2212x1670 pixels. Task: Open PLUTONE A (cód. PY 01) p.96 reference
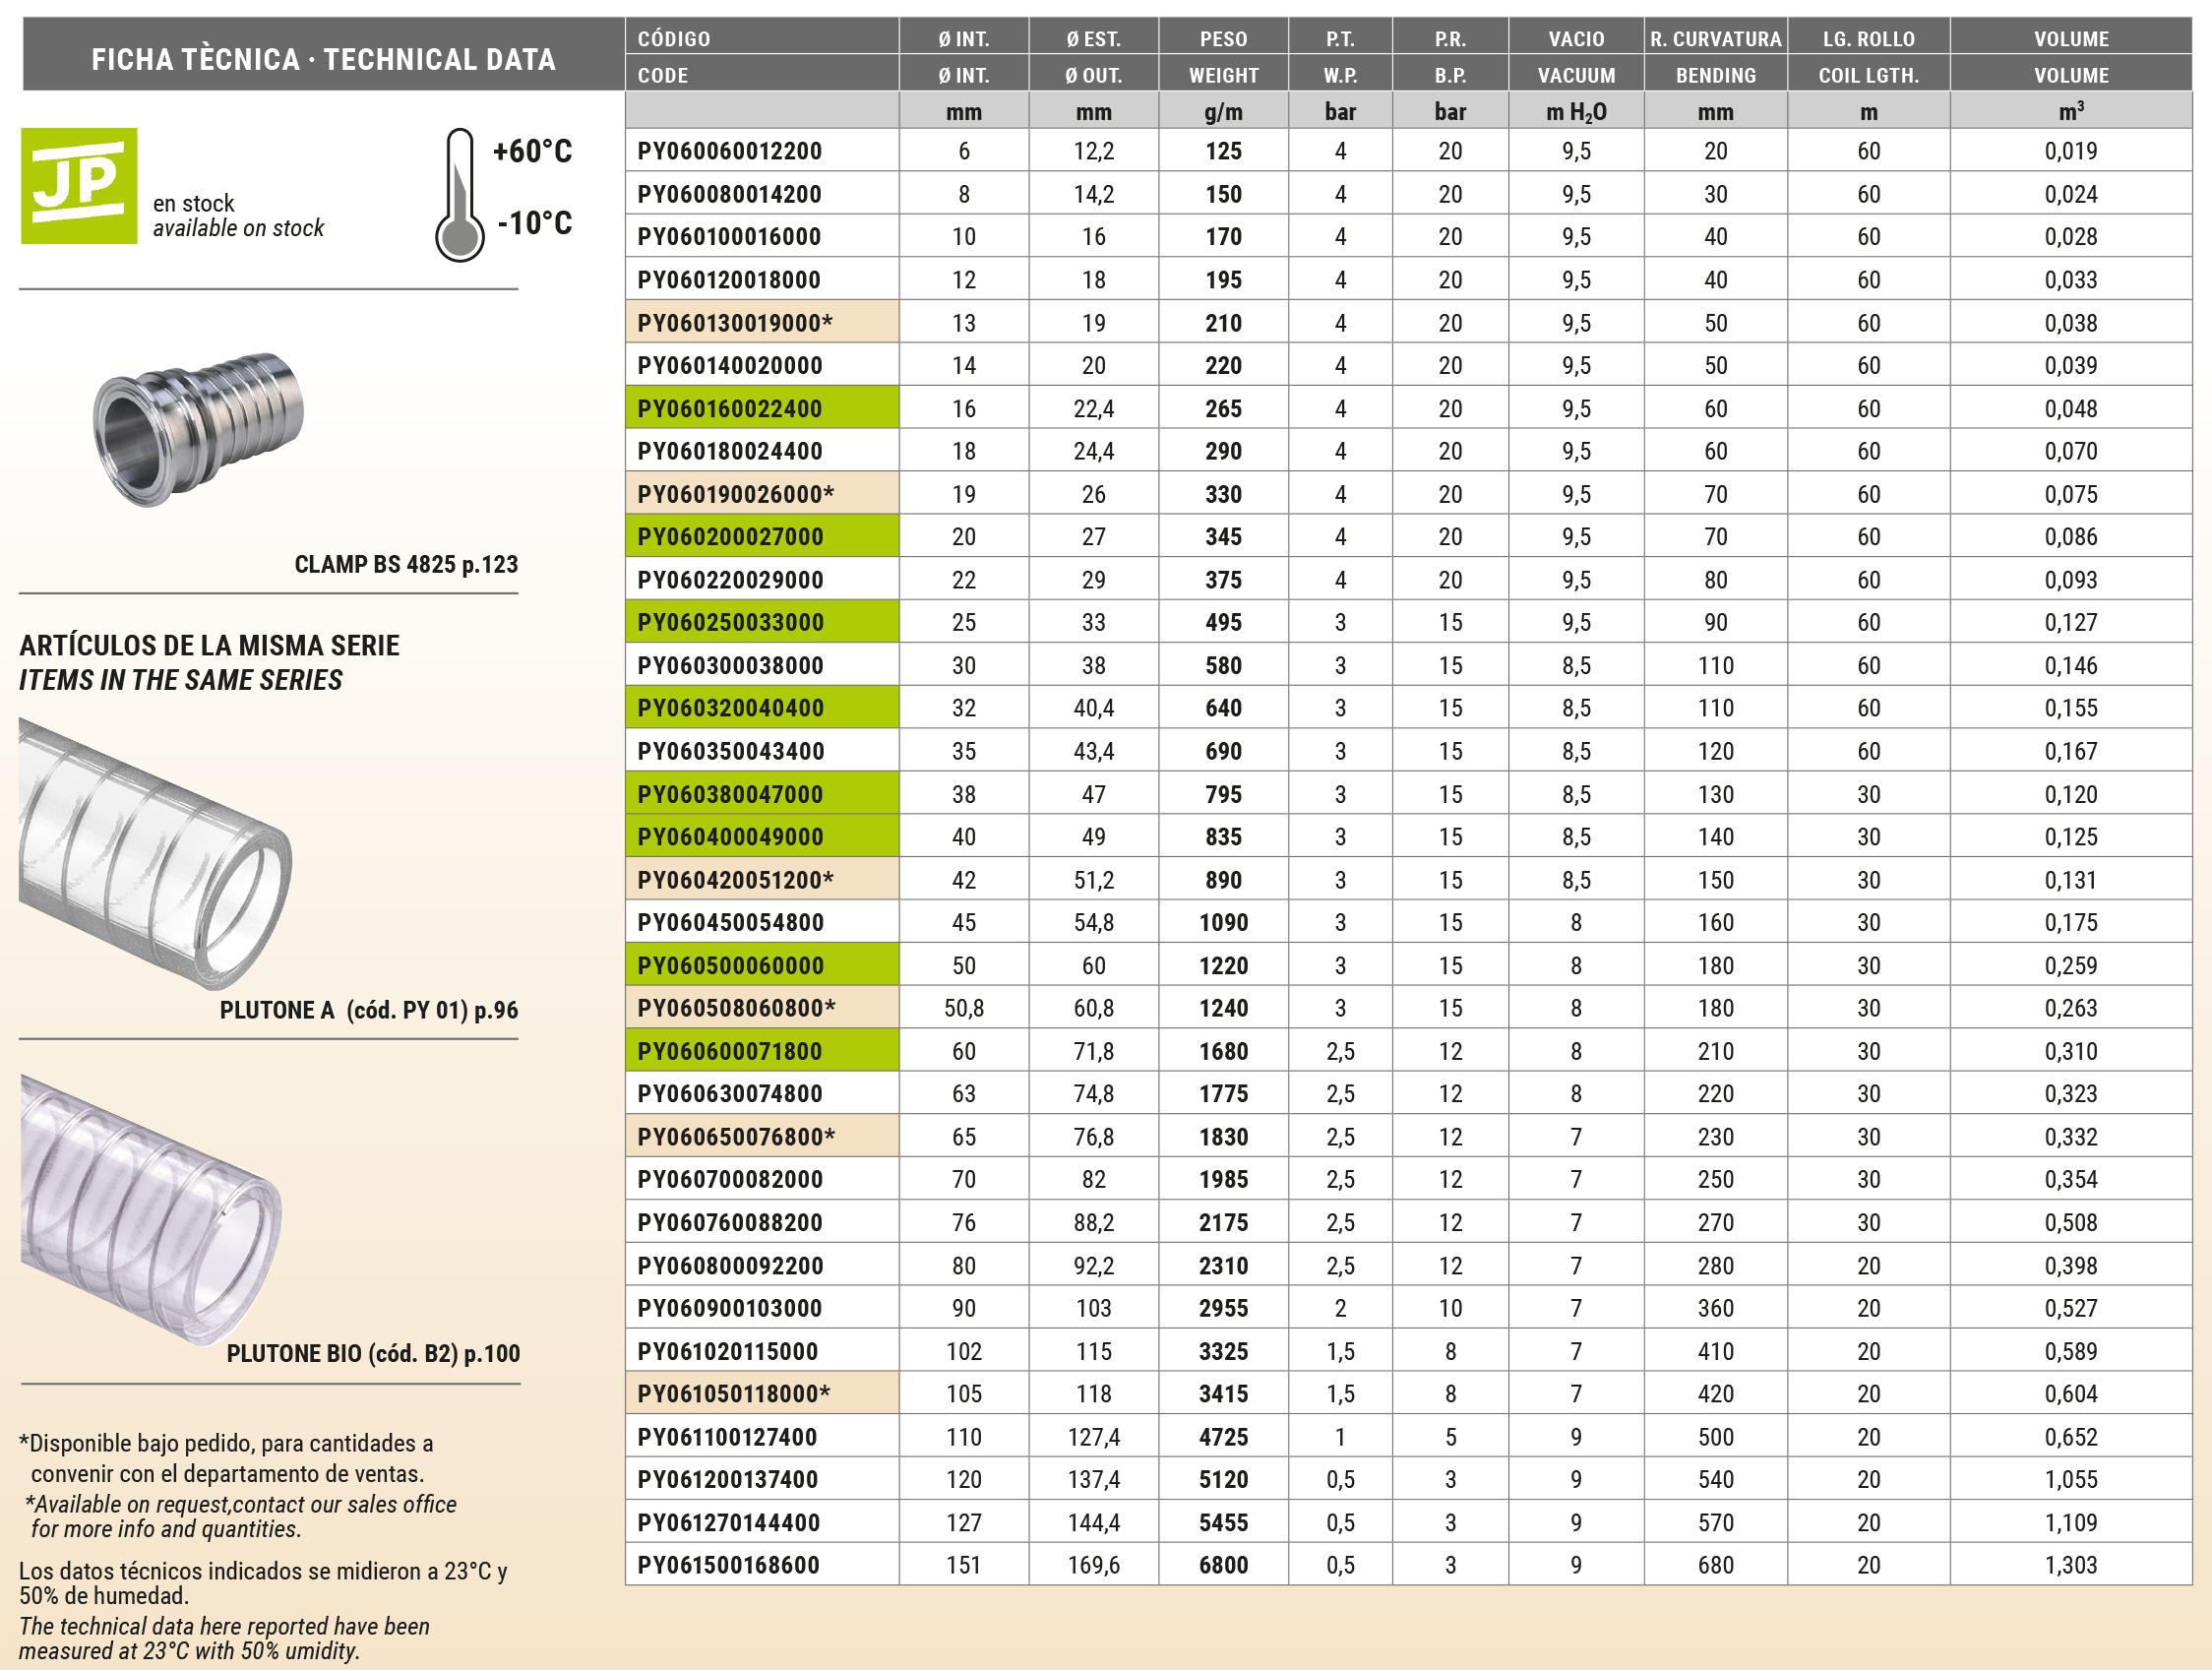click(368, 1010)
